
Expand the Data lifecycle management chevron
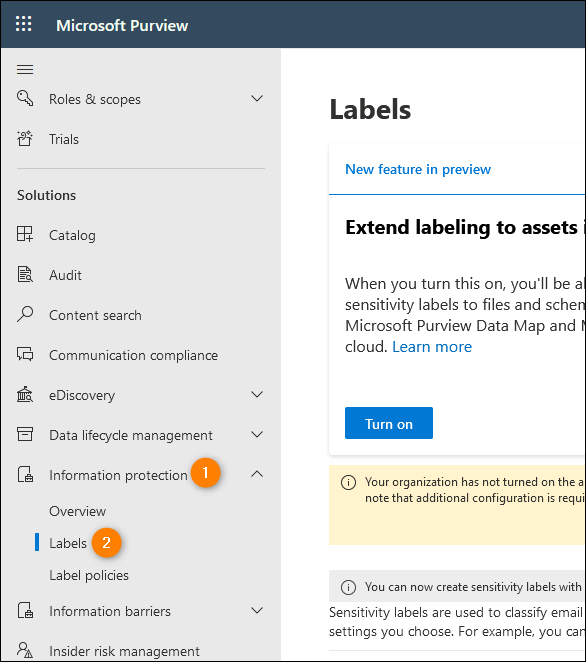click(x=257, y=434)
